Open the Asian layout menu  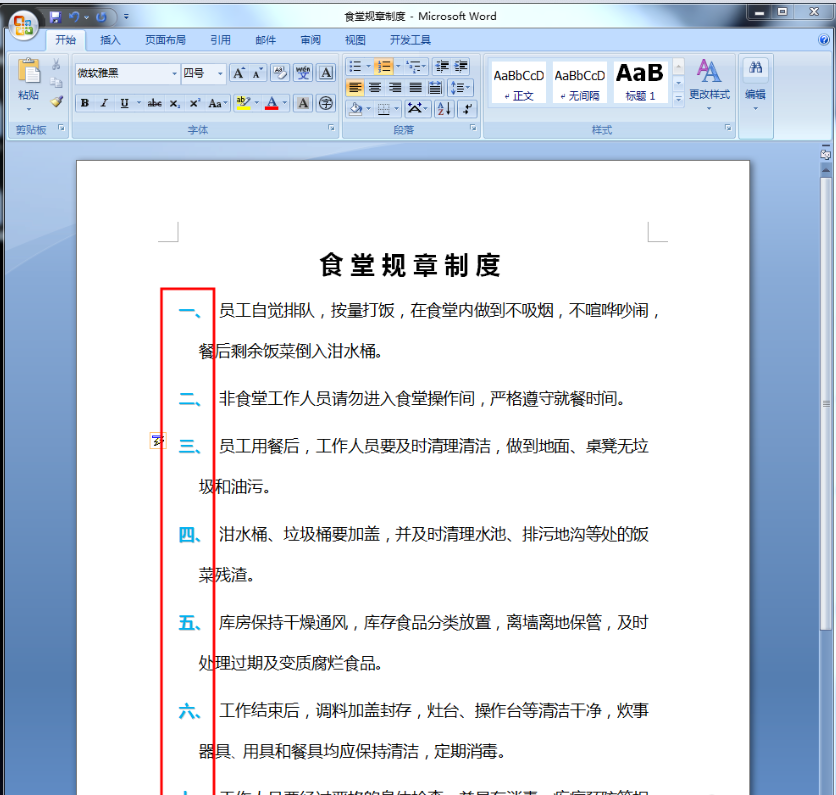coord(416,109)
